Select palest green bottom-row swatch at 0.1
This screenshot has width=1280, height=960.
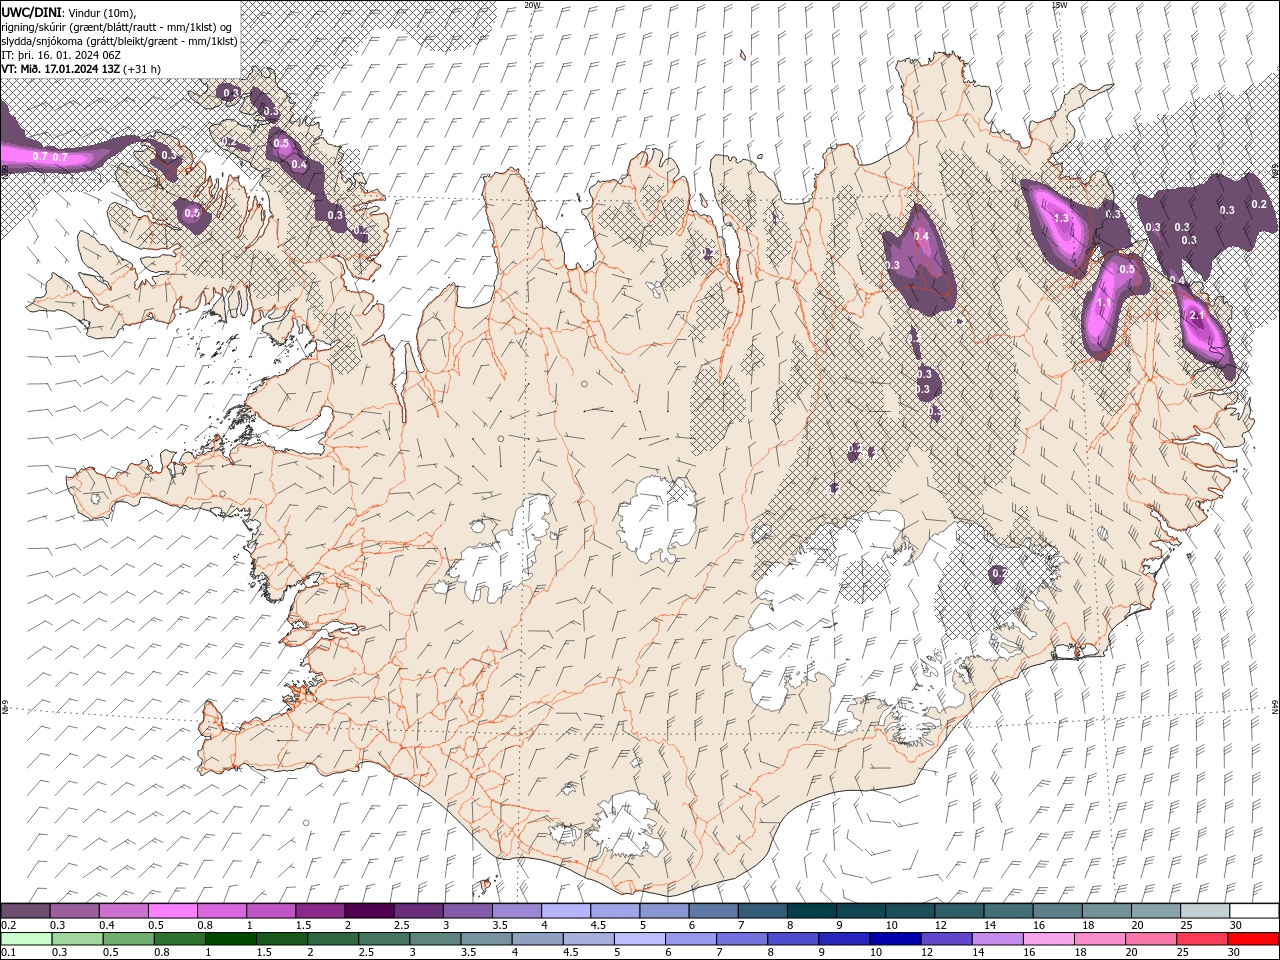pyautogui.click(x=26, y=939)
